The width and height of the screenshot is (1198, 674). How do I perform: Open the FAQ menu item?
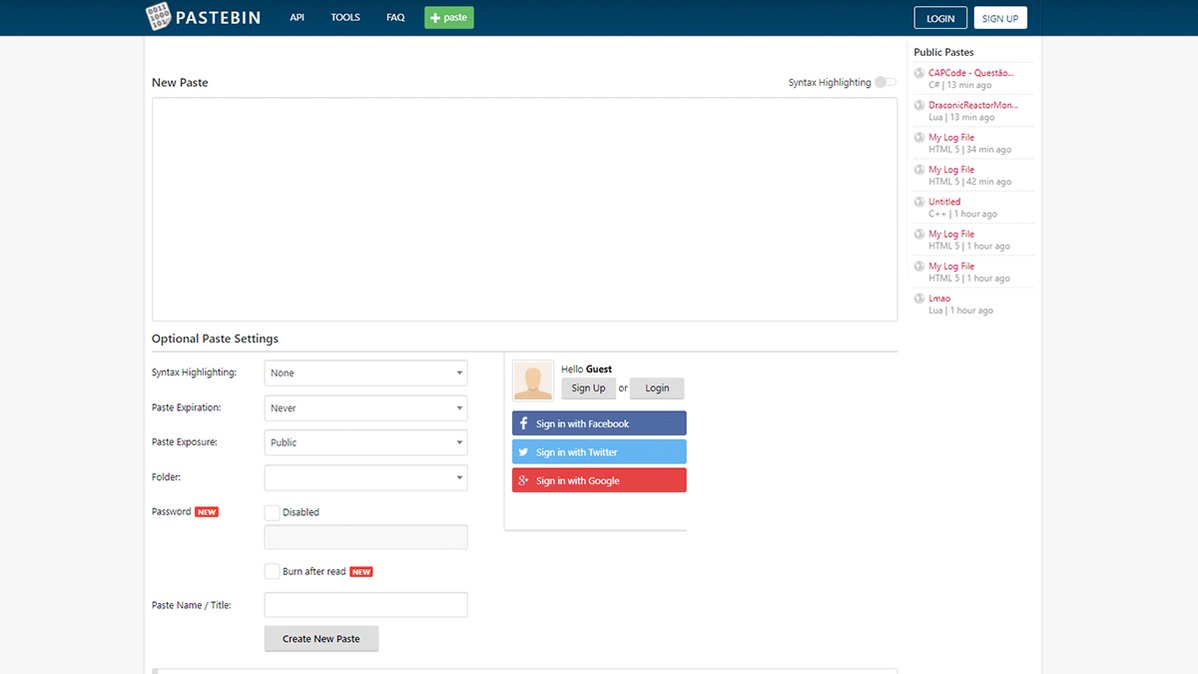395,18
